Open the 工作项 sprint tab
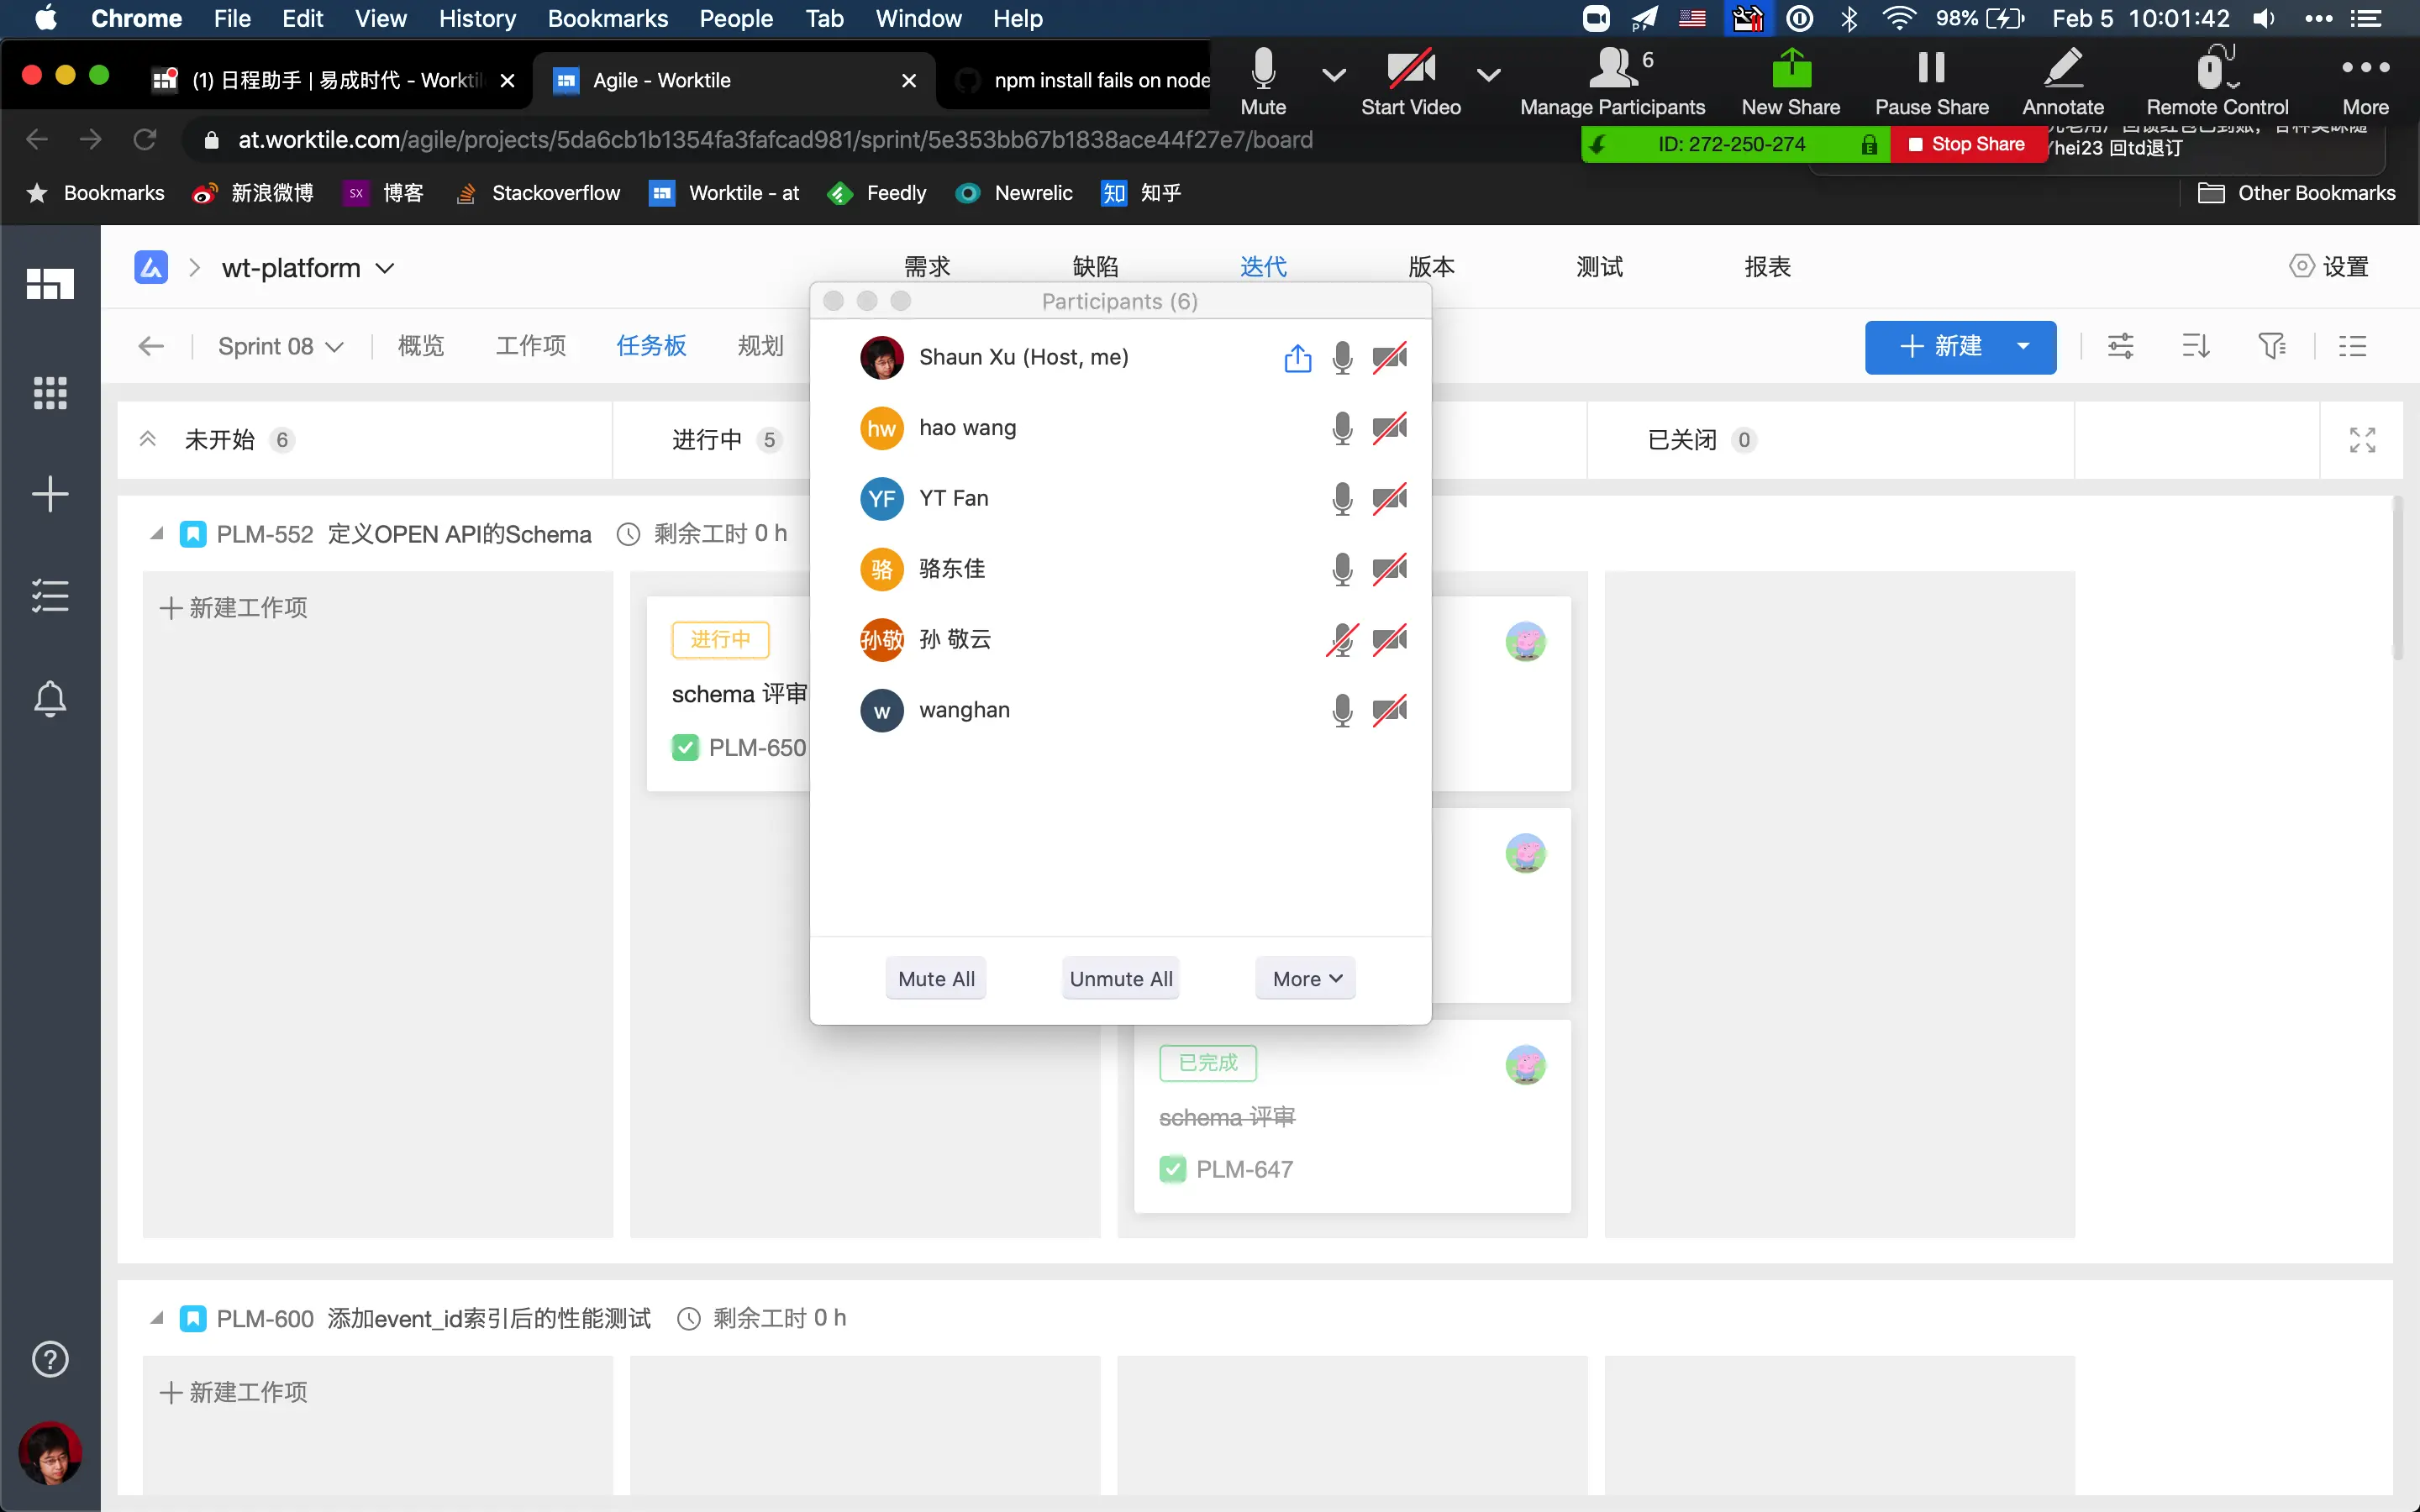The image size is (2420, 1512). 530,346
